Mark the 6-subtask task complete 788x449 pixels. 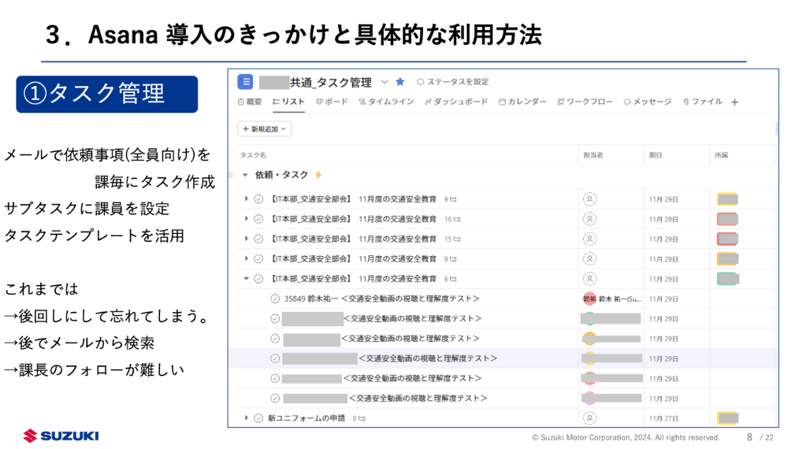(258, 279)
